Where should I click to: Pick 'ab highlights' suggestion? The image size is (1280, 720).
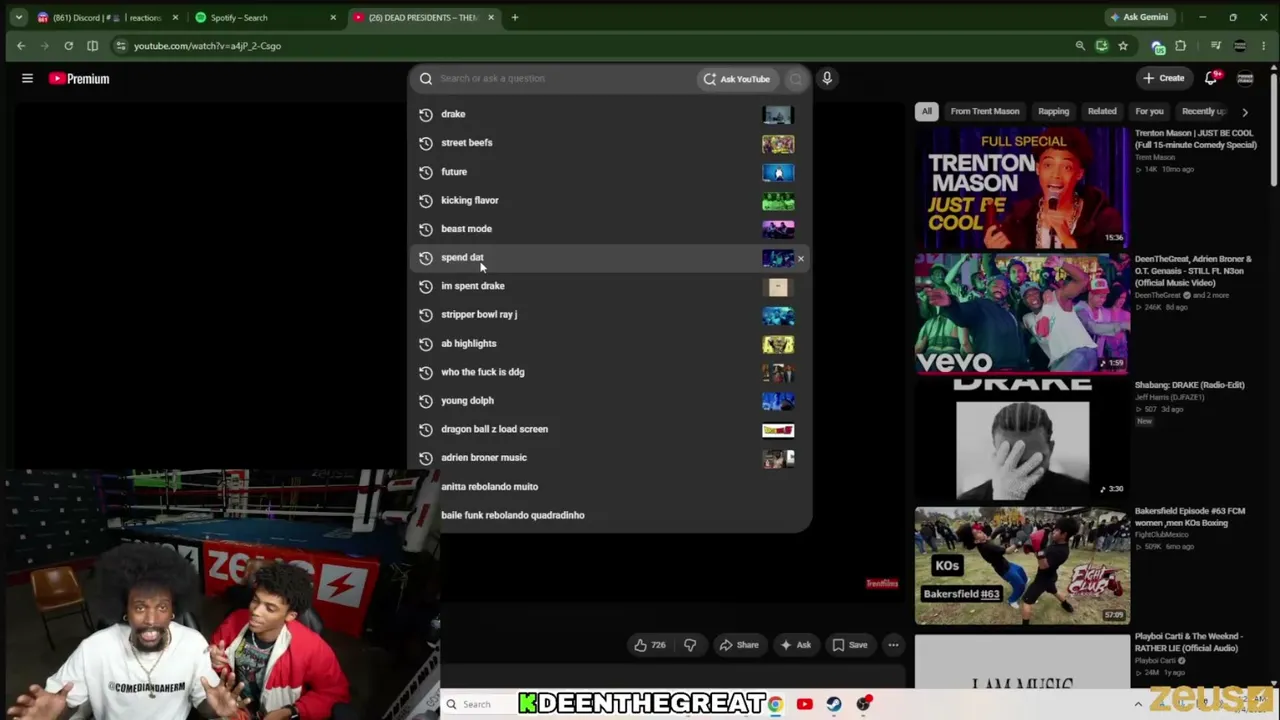(610, 344)
